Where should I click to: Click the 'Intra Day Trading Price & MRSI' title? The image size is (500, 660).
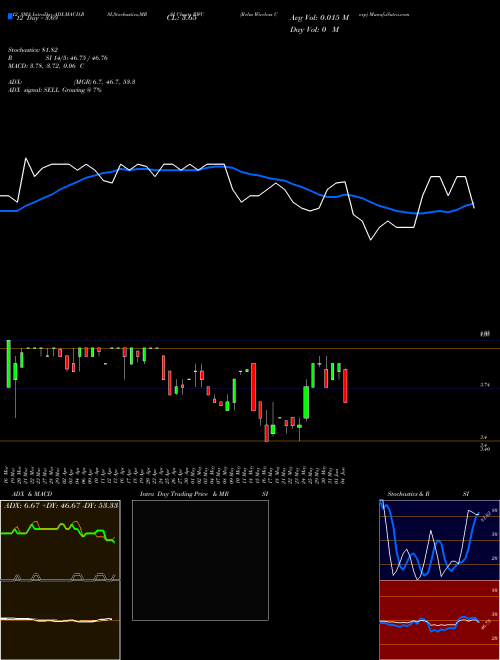click(204, 494)
